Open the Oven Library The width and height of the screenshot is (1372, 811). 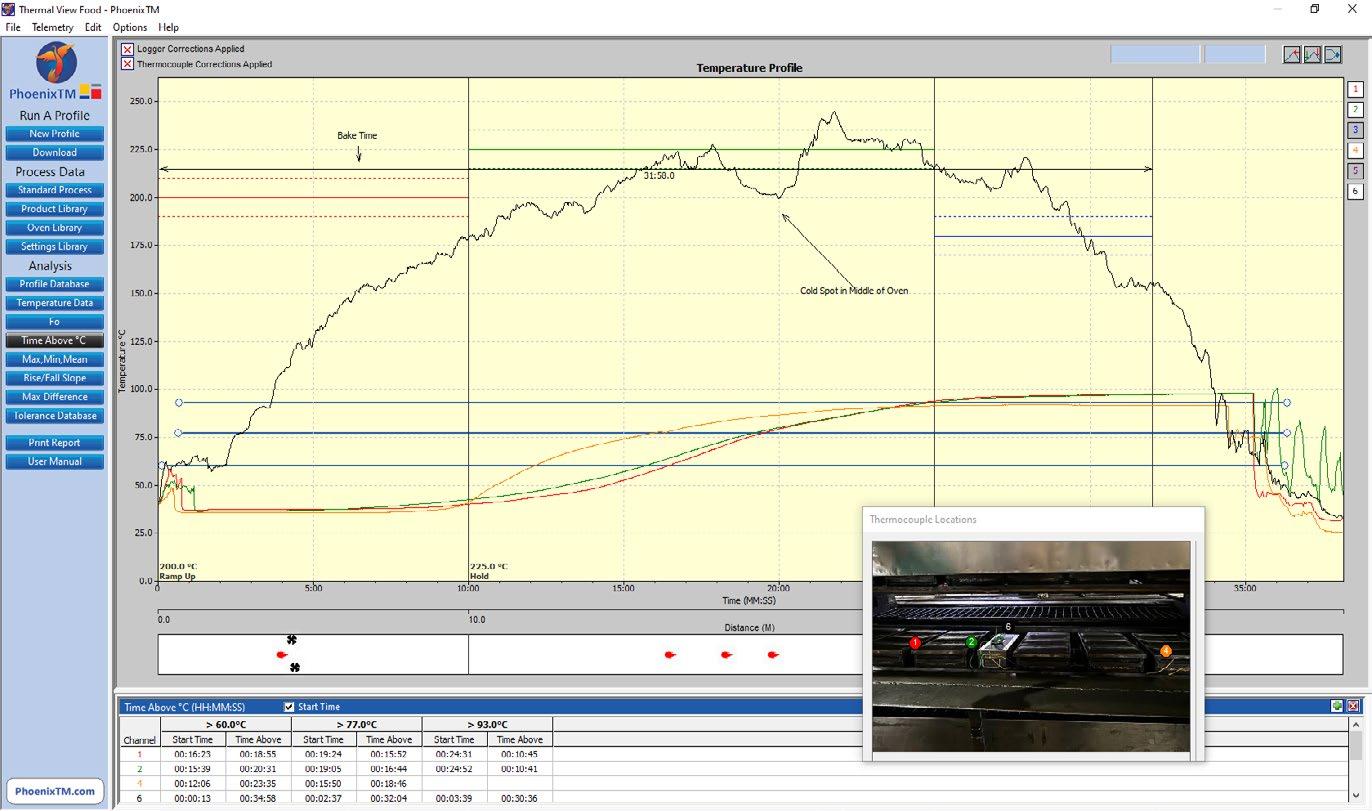54,228
